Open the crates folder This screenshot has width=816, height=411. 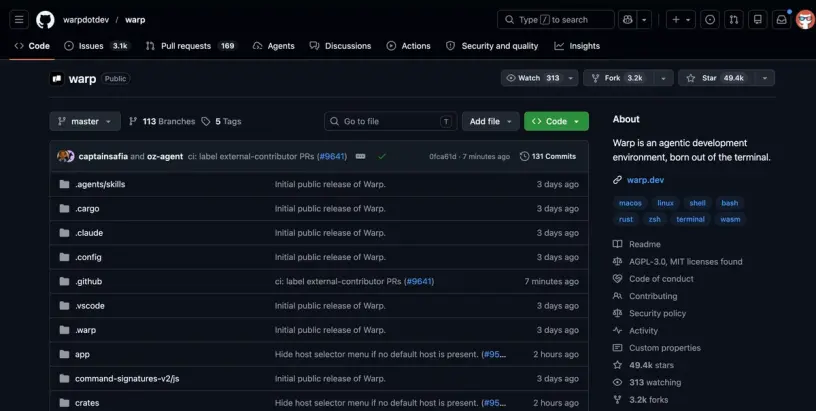click(x=87, y=403)
